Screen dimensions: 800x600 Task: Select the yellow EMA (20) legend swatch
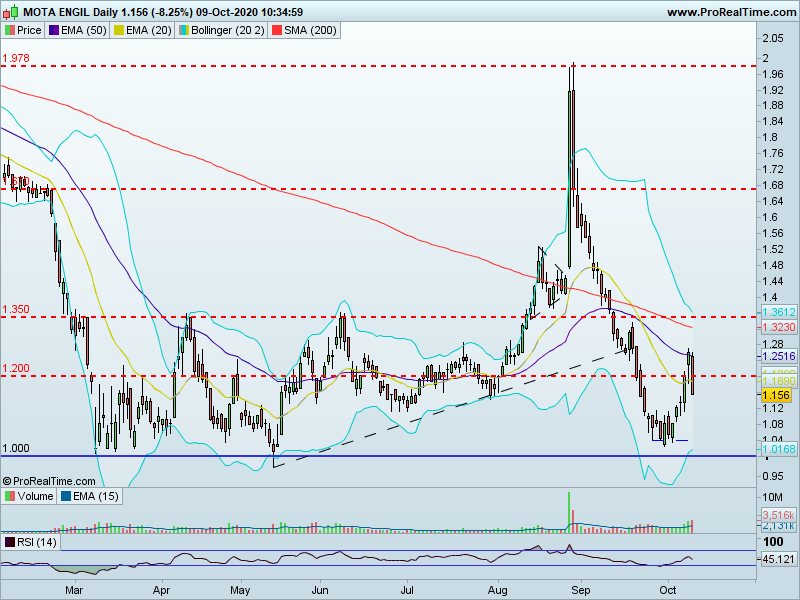118,30
